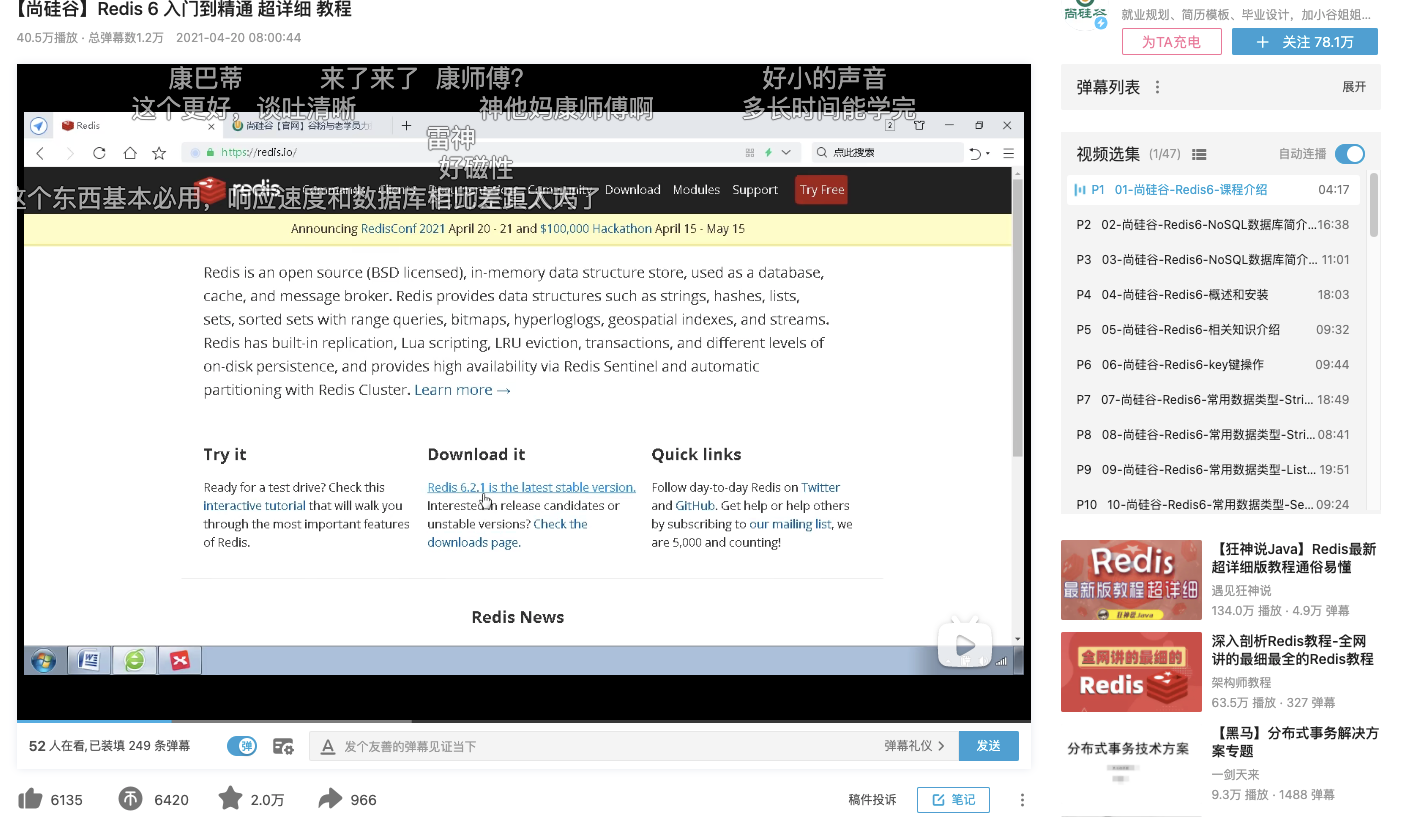Play P7 episode lasting 18:49

click(1214, 400)
